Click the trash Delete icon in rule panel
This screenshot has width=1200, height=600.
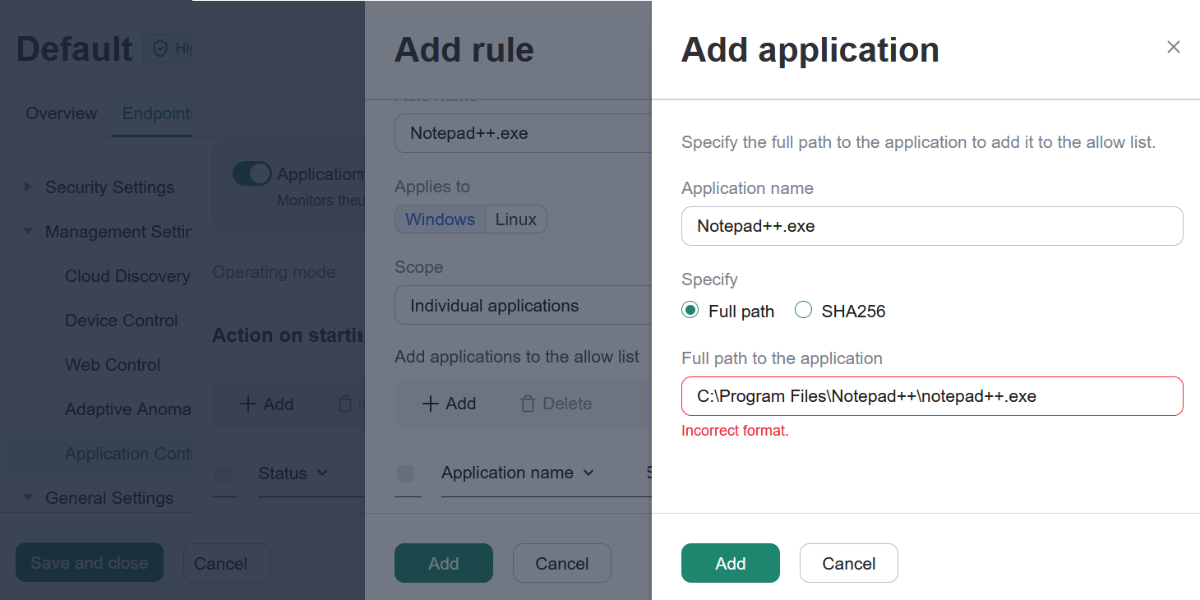(x=528, y=404)
